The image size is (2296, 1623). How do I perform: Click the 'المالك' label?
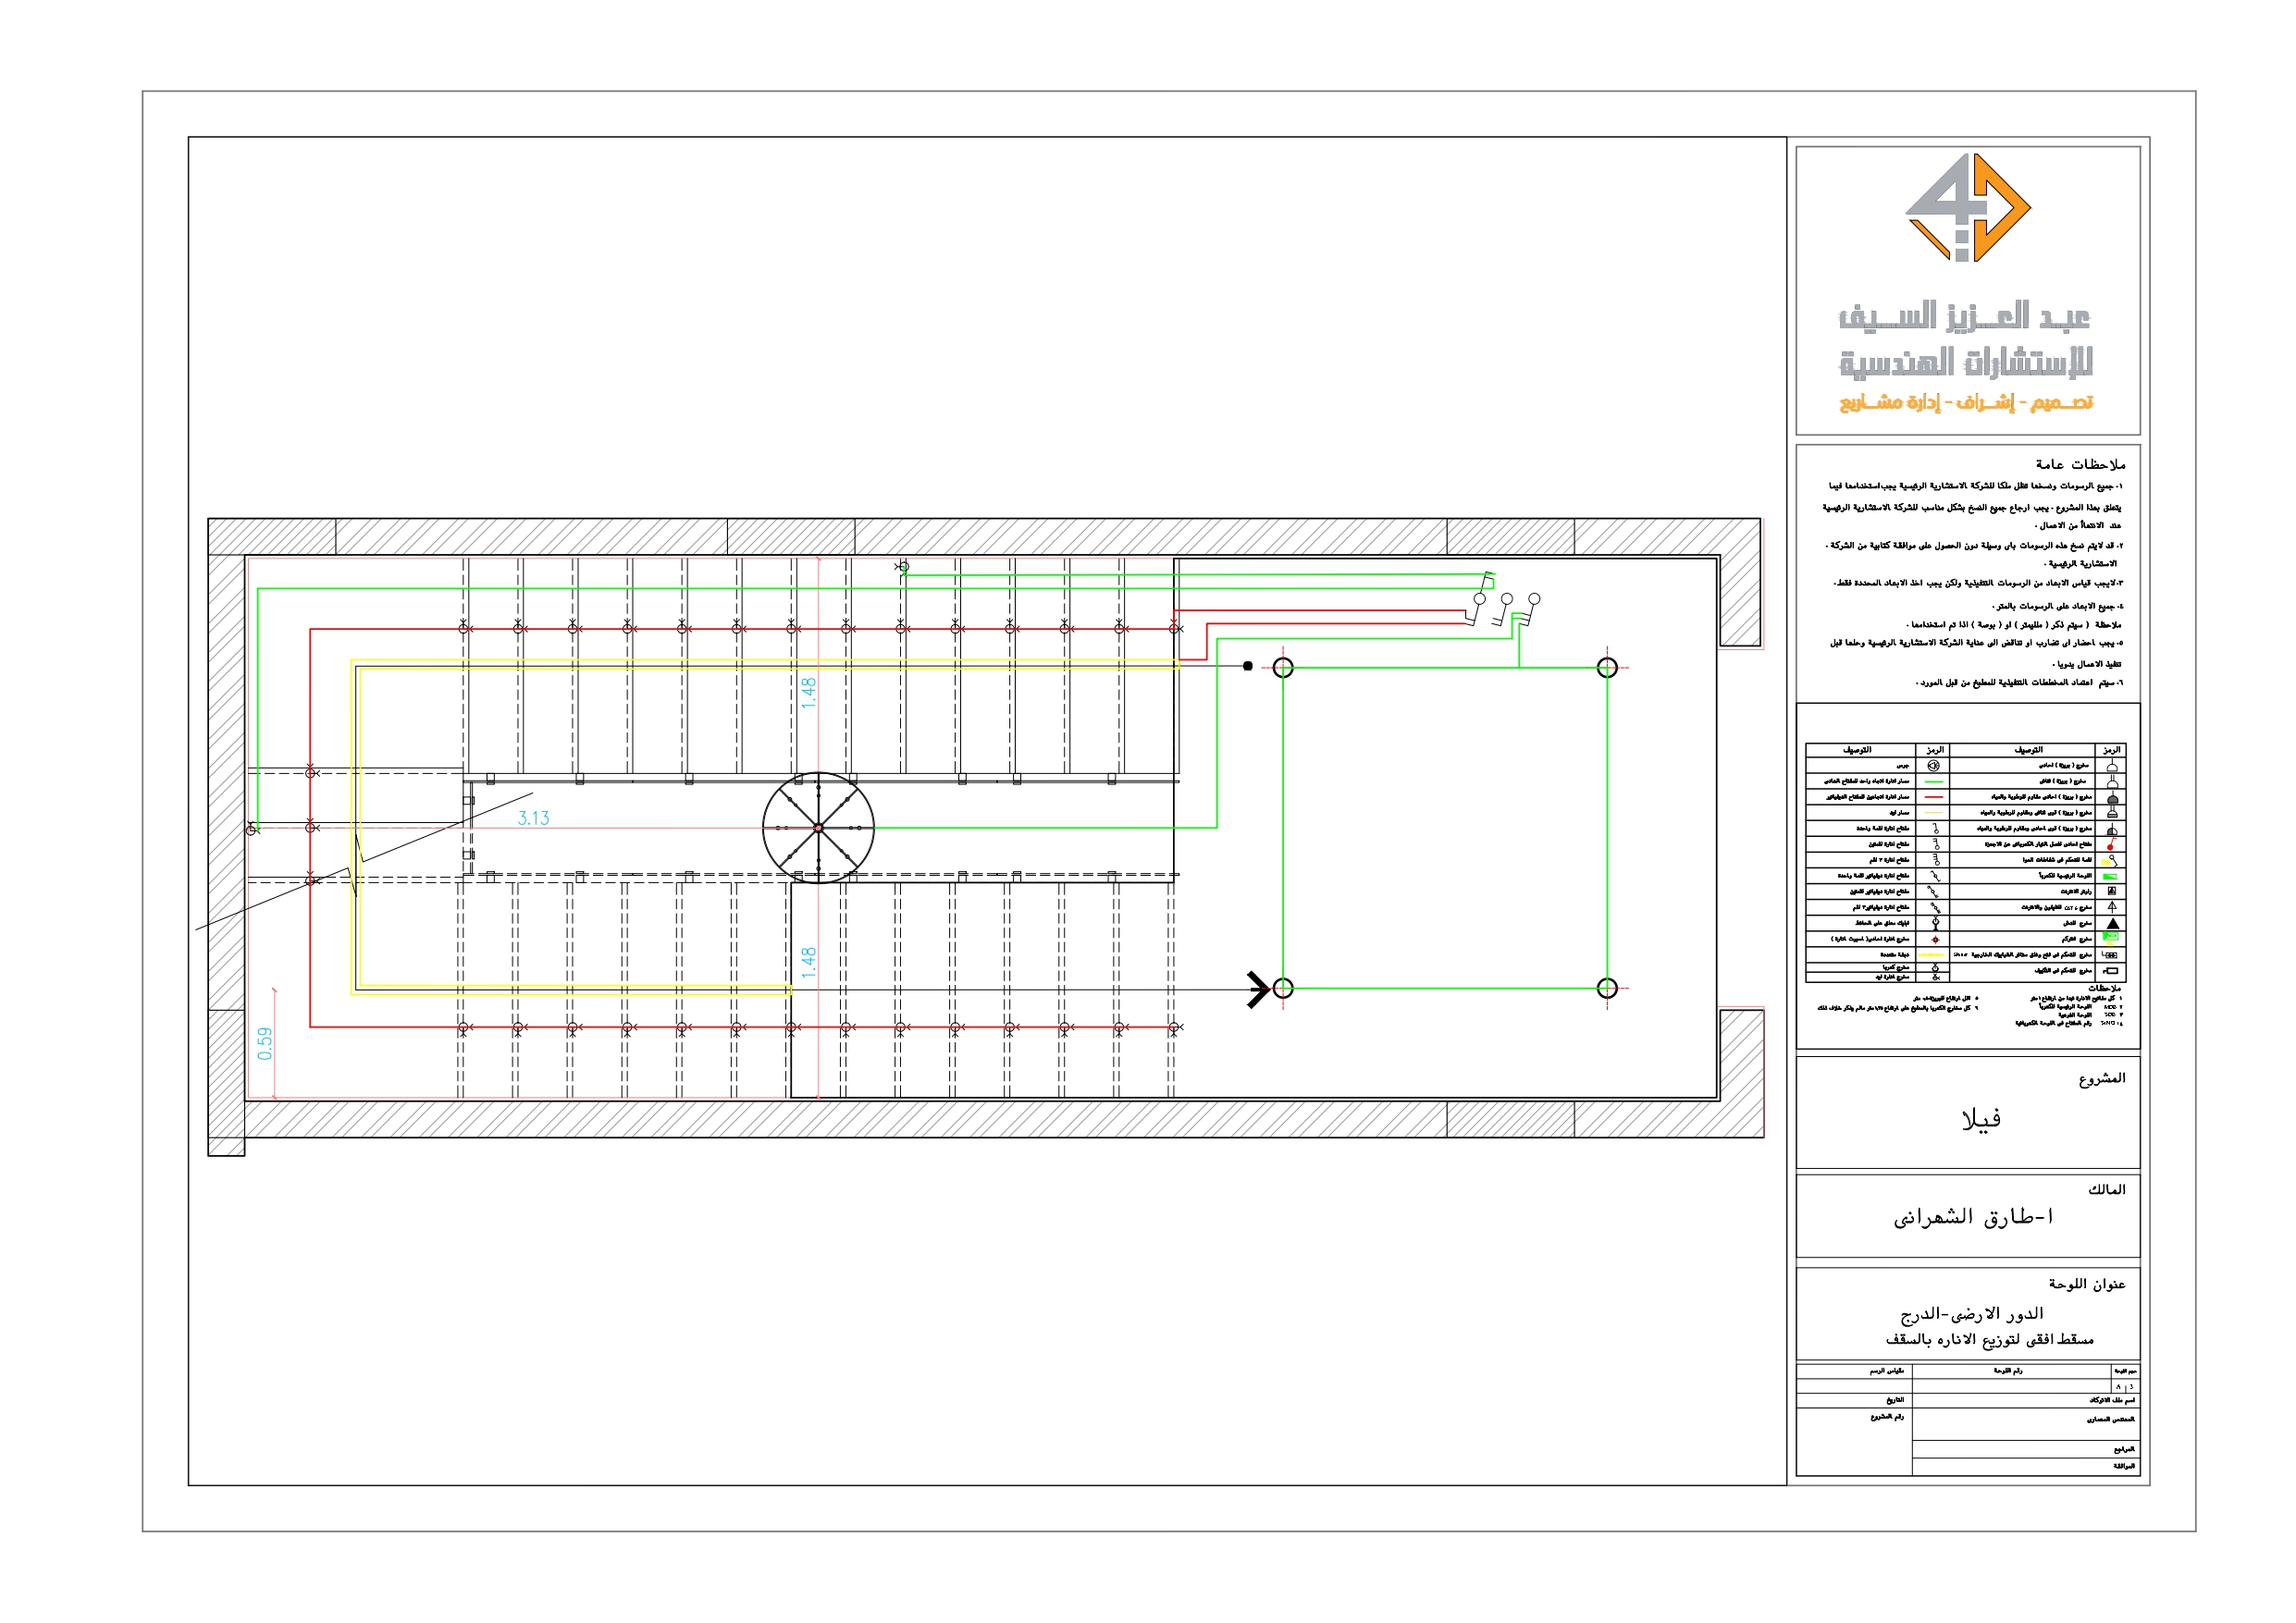tap(2107, 1189)
